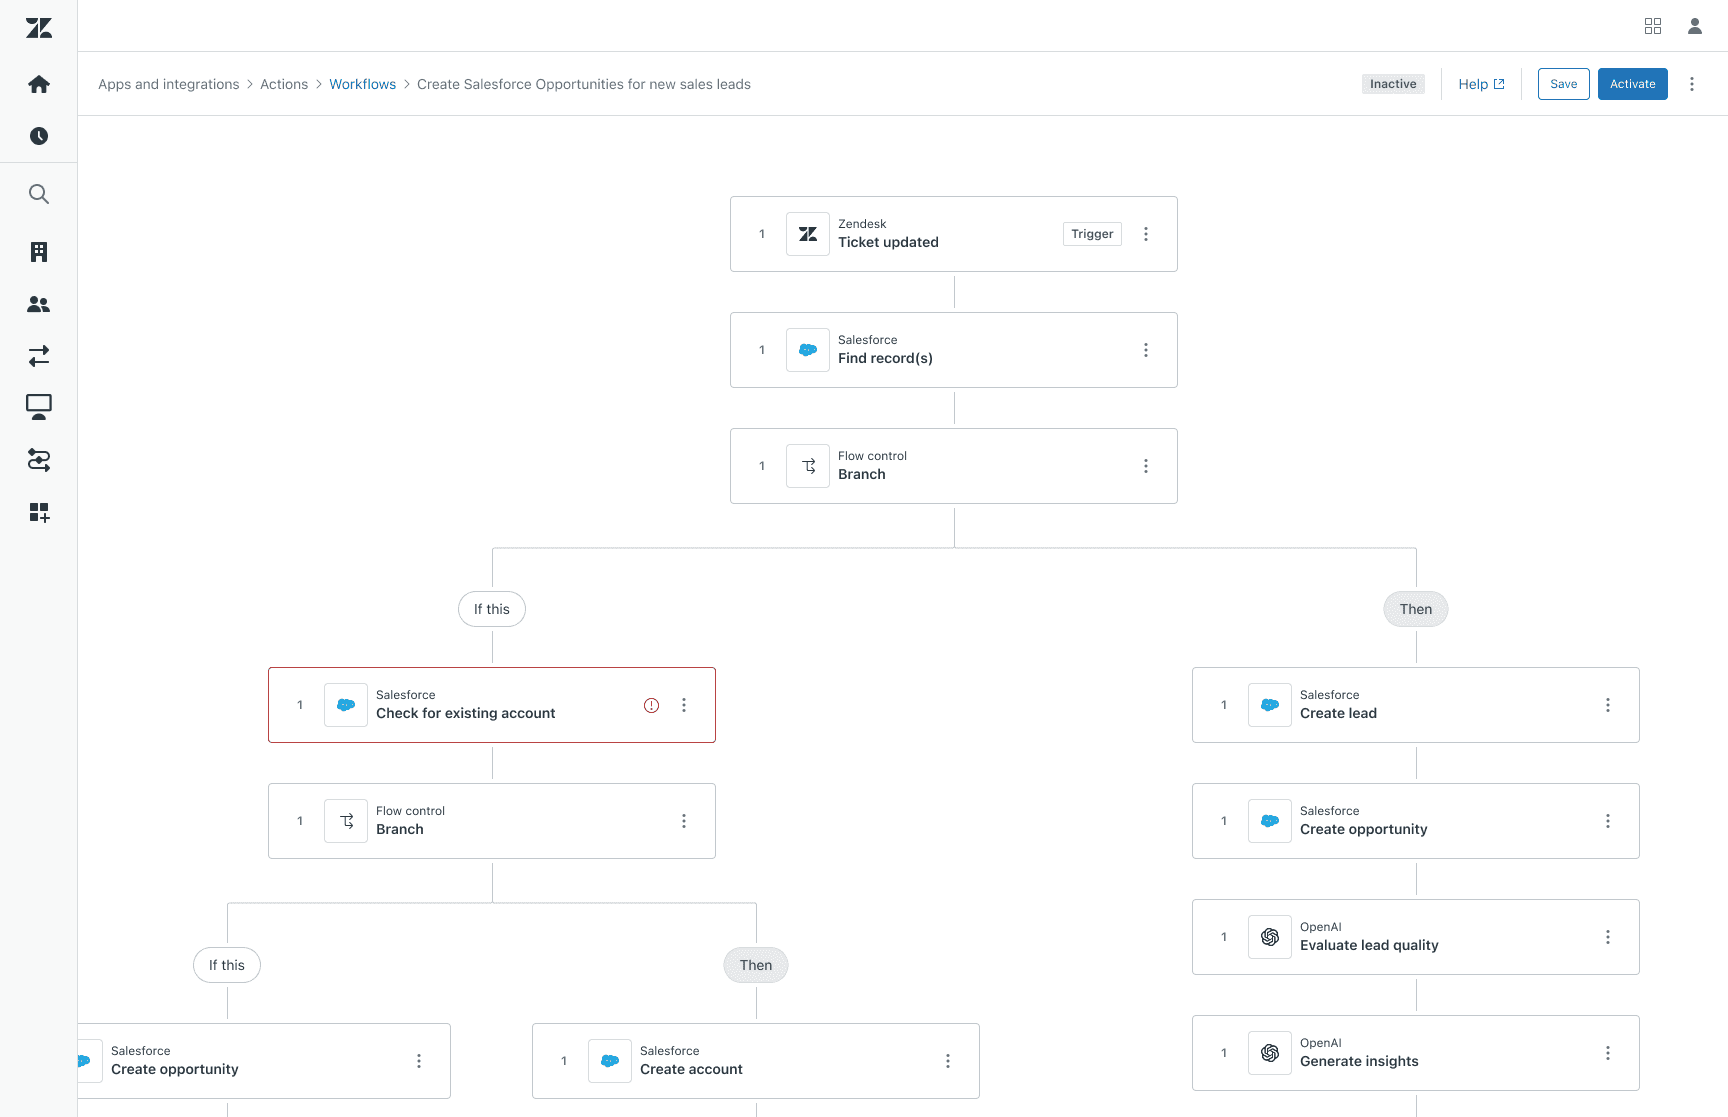
Task: Select the lower 'Then' branch label
Action: click(x=756, y=965)
